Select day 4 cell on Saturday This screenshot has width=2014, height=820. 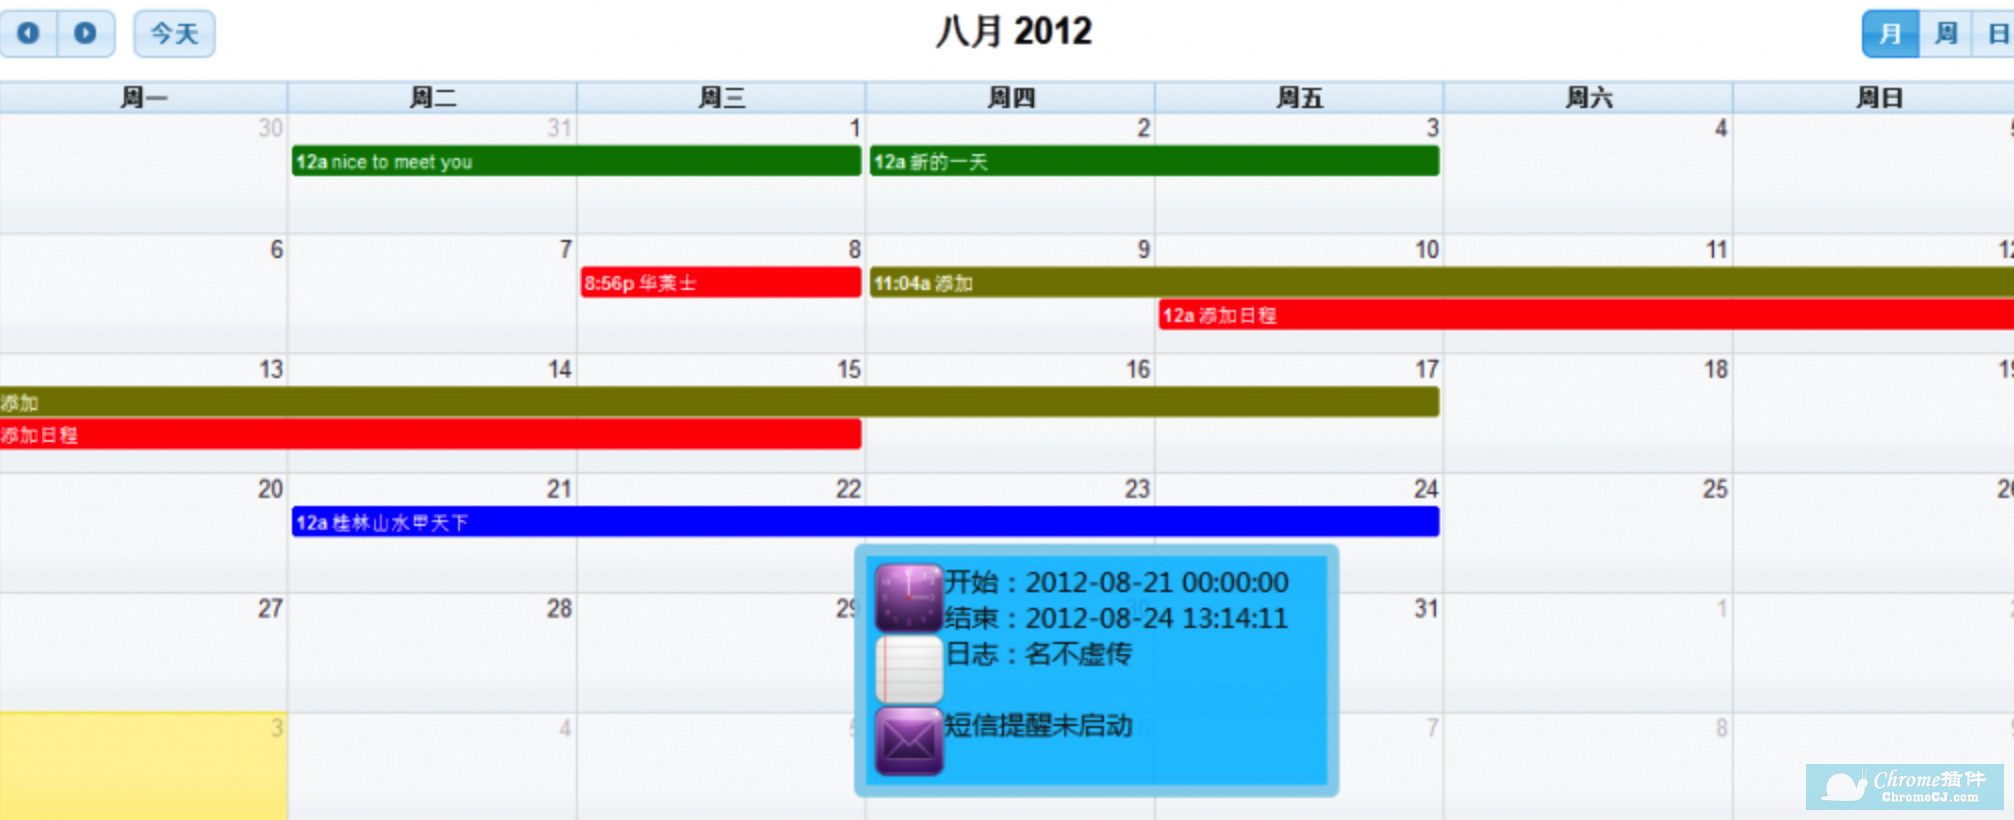[x=1588, y=173]
